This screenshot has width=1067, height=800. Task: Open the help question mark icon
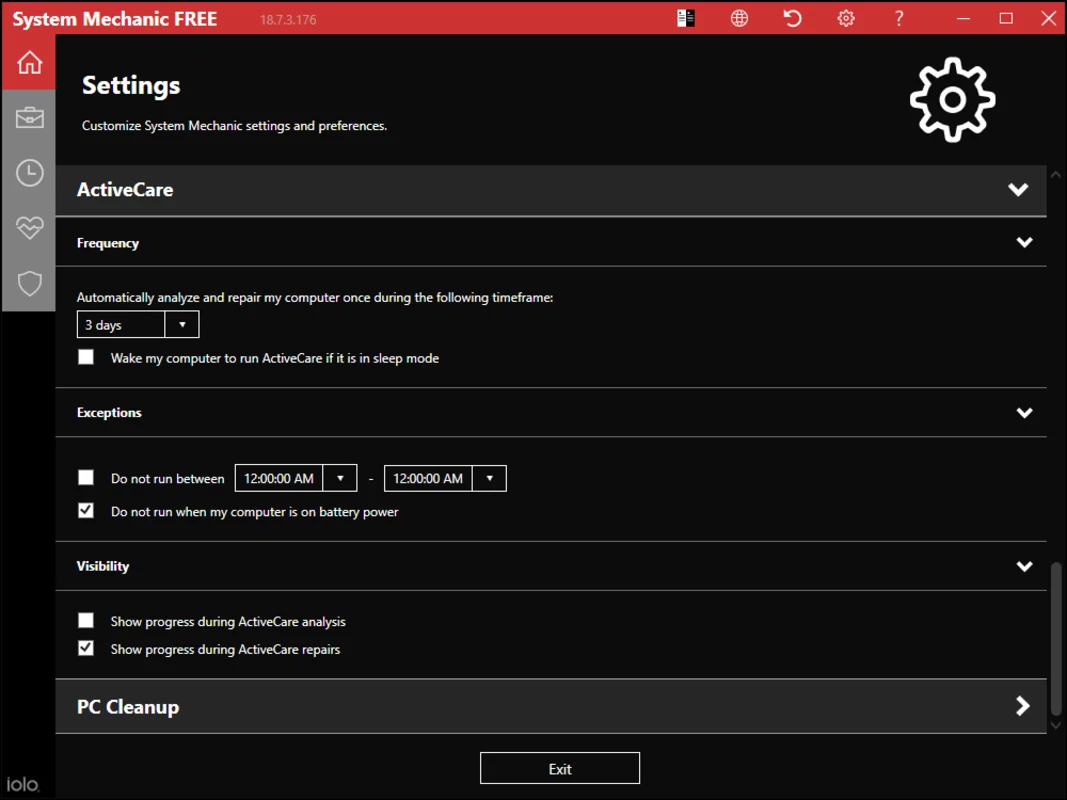pyautogui.click(x=899, y=18)
